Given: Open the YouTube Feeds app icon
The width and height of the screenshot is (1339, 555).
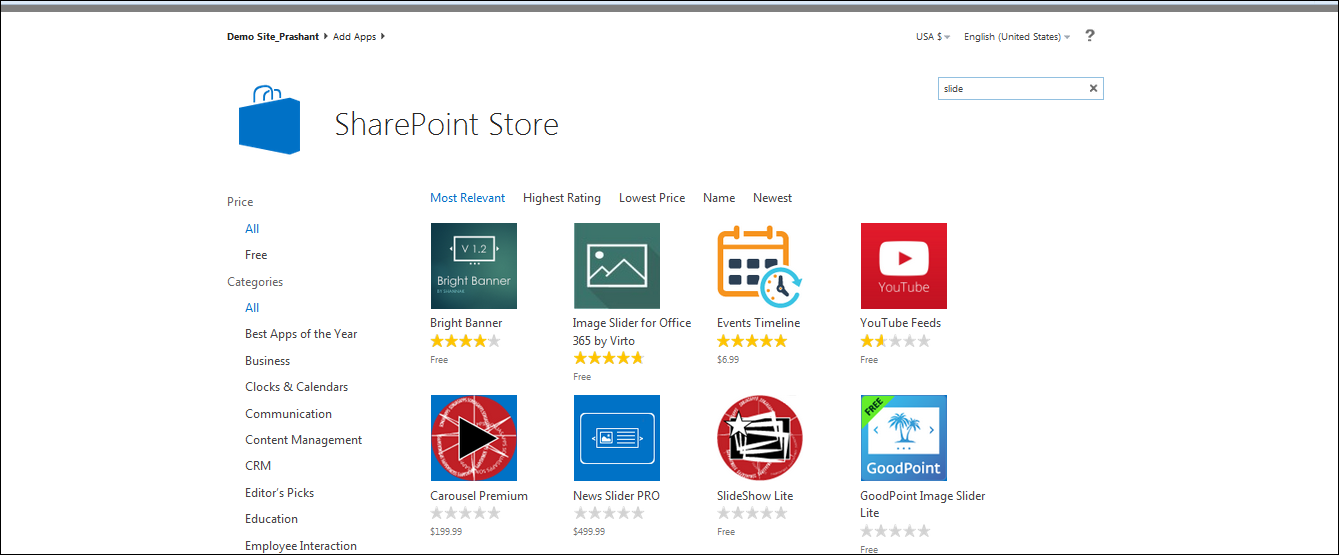Looking at the screenshot, I should click(x=903, y=266).
